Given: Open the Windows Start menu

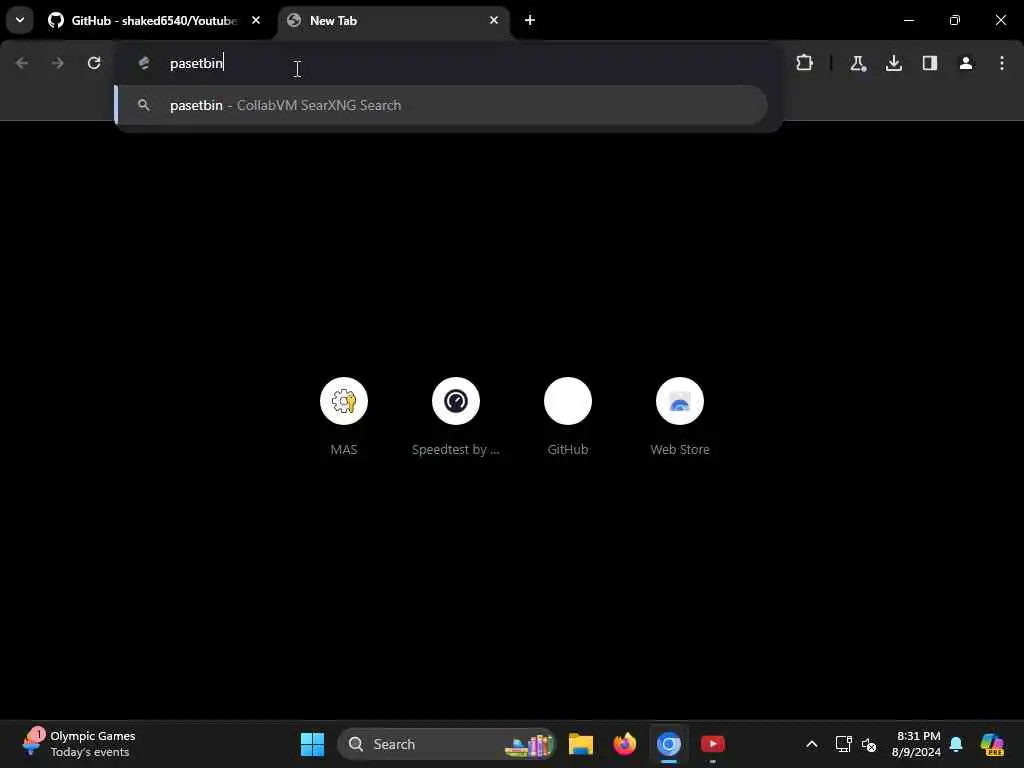Looking at the screenshot, I should click(312, 744).
